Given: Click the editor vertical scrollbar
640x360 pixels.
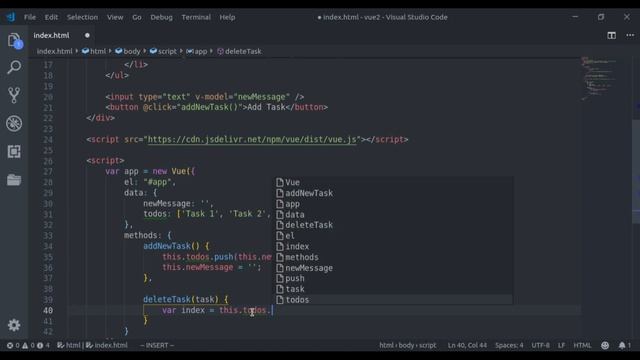Looking at the screenshot, I should point(636,171).
